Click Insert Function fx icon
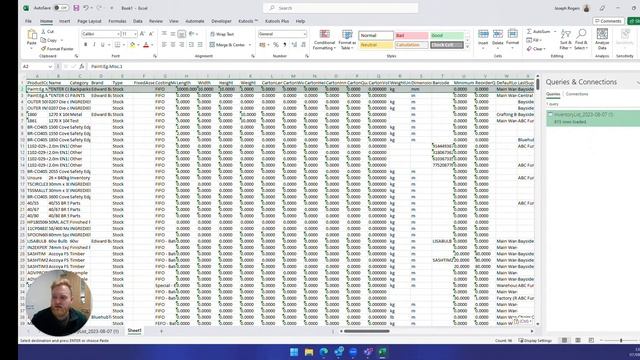This screenshot has height=360, width=640. 82,66
